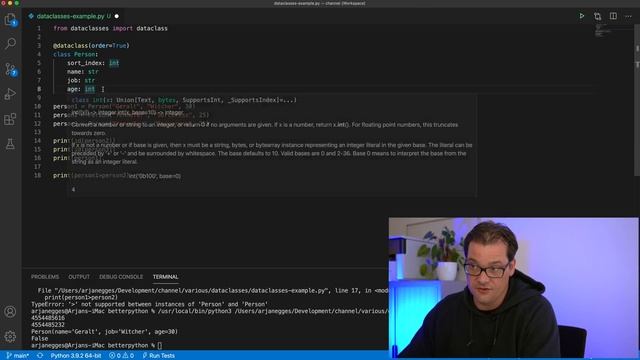
Task: Switch to the DEBUG CONSOLE panel tab
Action: tap(121, 277)
